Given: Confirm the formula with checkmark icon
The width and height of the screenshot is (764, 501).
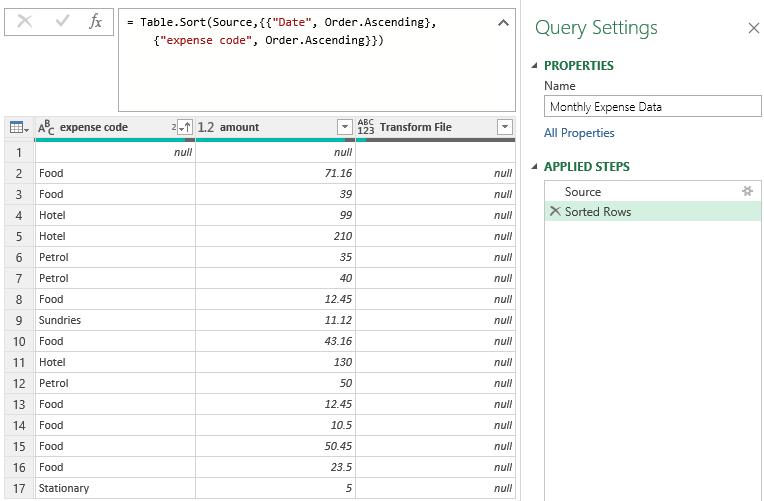Looking at the screenshot, I should pos(62,21).
